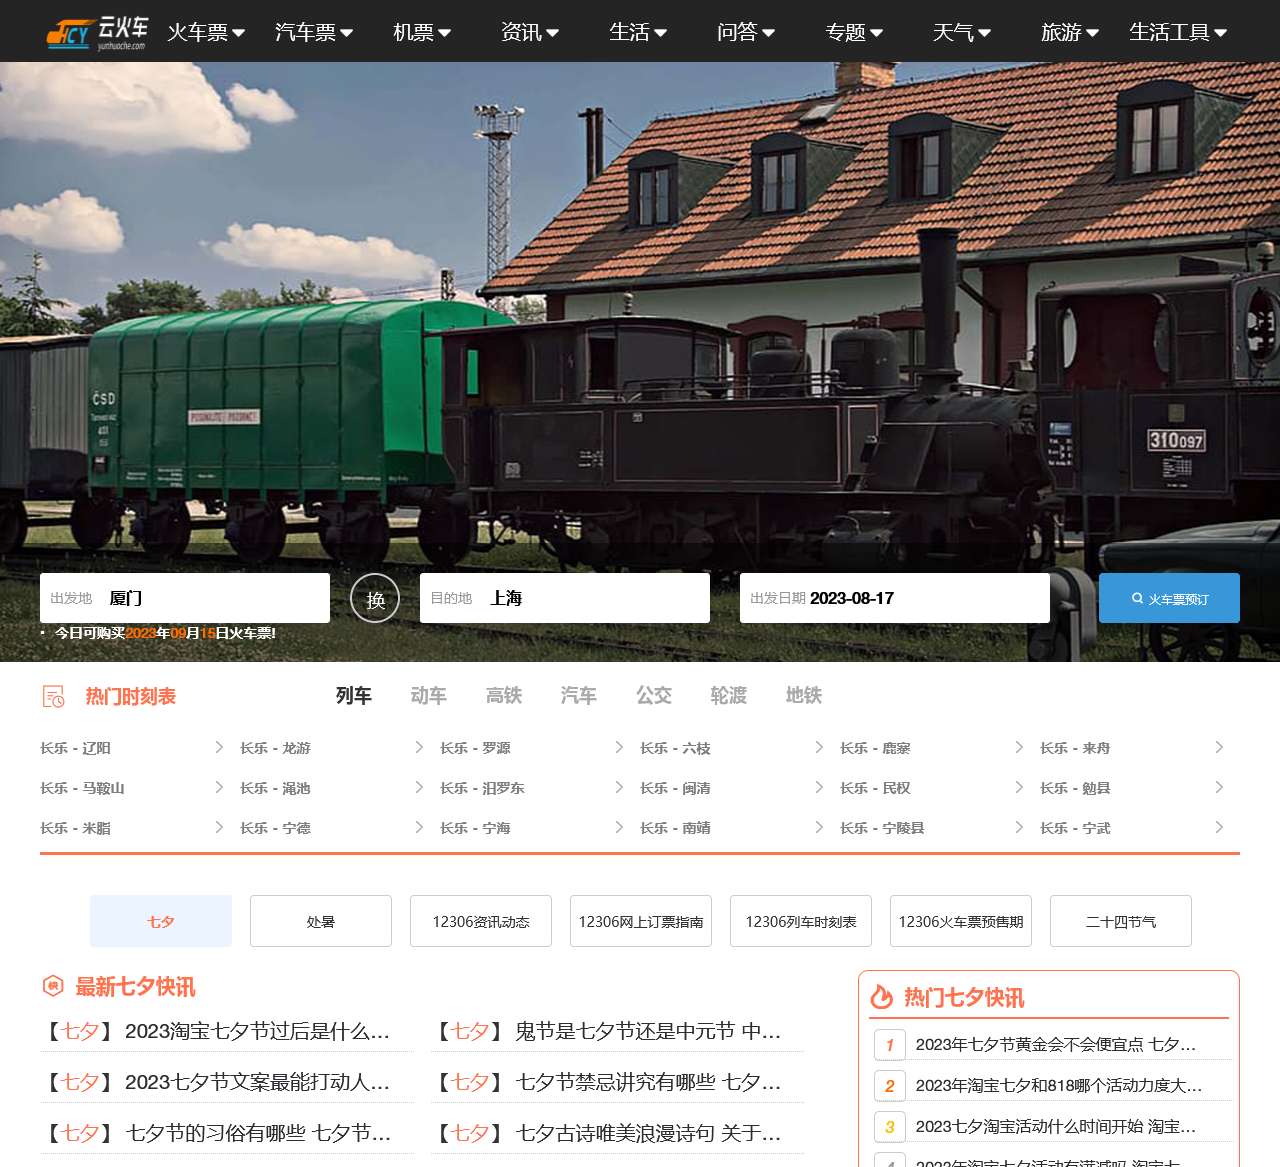Expand the 生活 dropdown menu
Image resolution: width=1280 pixels, height=1167 pixels.
point(638,32)
